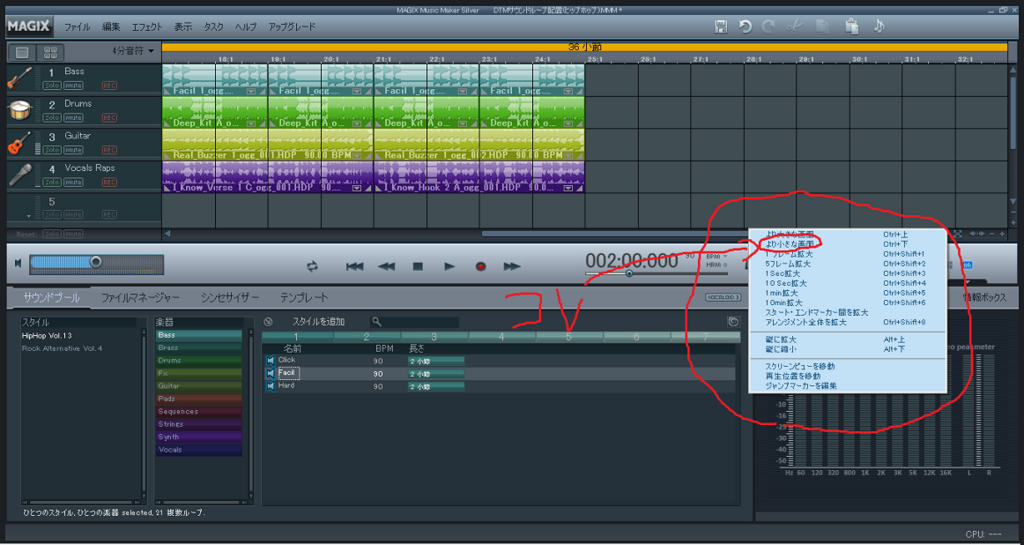Viewport: 1024px width, 545px height.
Task: Select Rock Alternative Vol.4 style
Action: coord(62,348)
